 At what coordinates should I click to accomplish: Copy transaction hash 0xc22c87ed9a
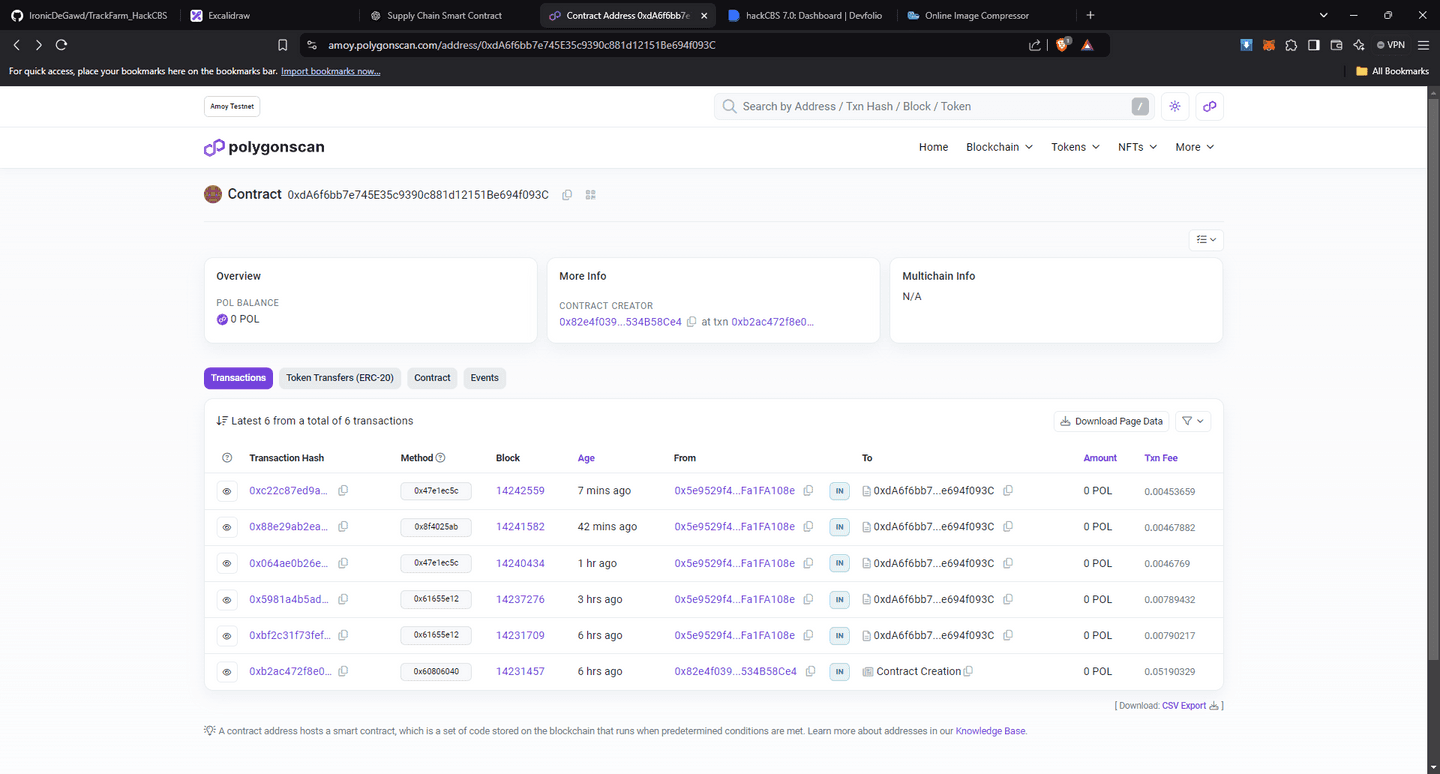(343, 491)
